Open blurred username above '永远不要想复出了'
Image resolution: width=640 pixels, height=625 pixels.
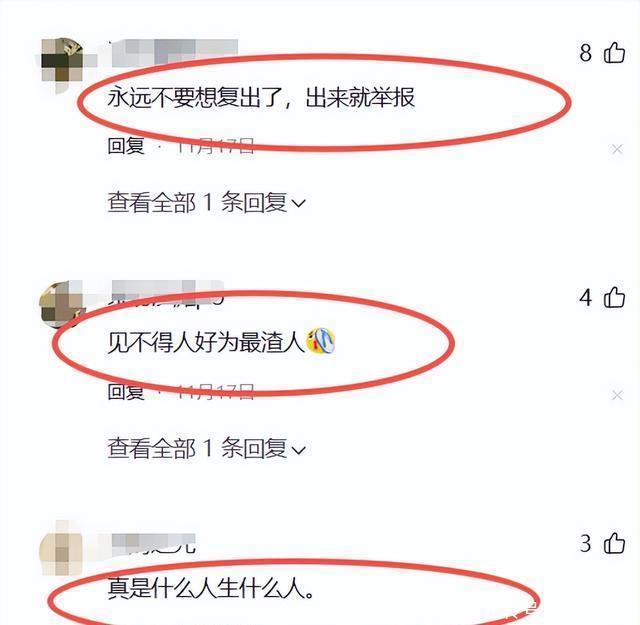pos(174,51)
